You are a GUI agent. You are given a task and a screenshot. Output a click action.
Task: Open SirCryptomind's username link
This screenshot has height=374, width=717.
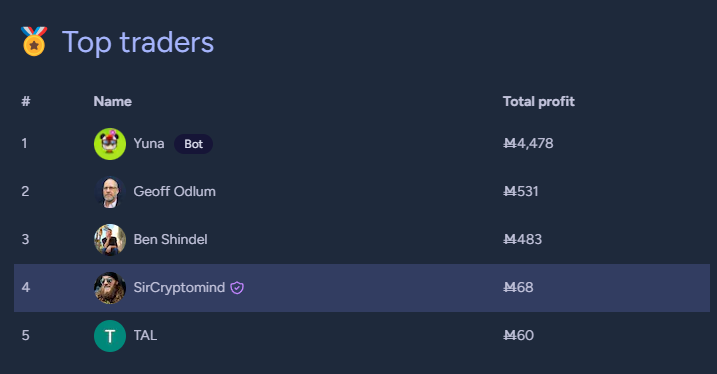(179, 288)
